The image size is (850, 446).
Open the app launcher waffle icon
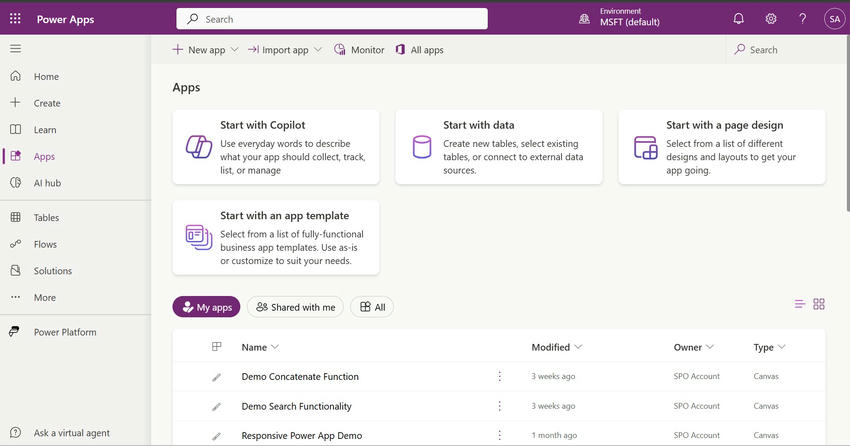[15, 19]
